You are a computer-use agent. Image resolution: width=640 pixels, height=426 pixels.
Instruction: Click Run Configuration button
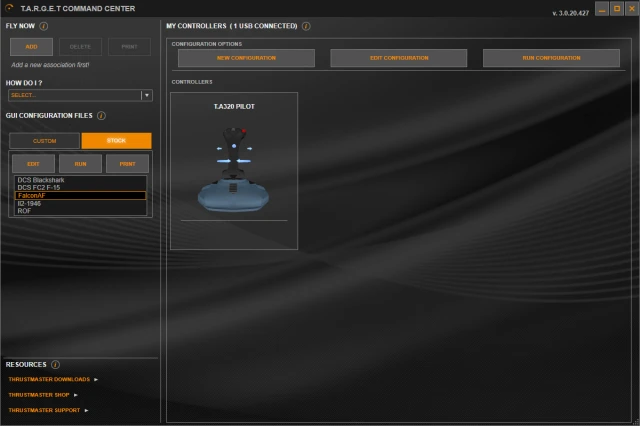(551, 58)
